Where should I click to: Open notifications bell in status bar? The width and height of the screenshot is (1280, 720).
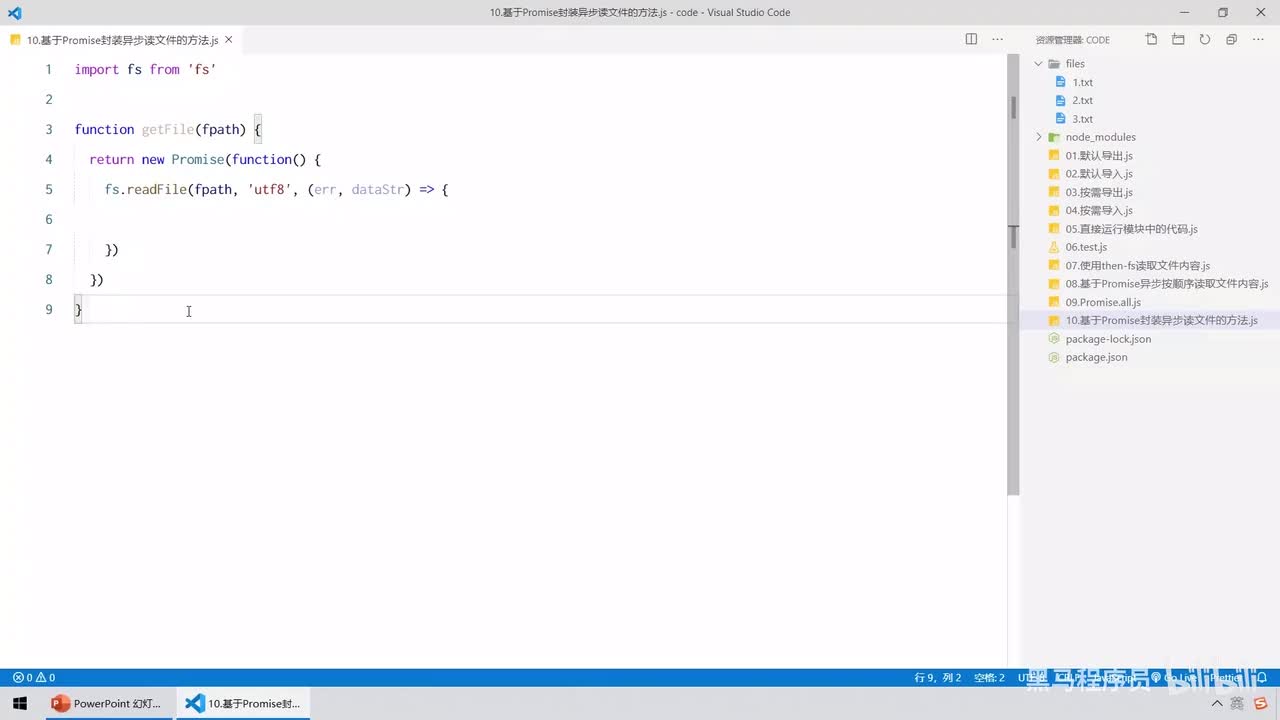[x=1263, y=677]
